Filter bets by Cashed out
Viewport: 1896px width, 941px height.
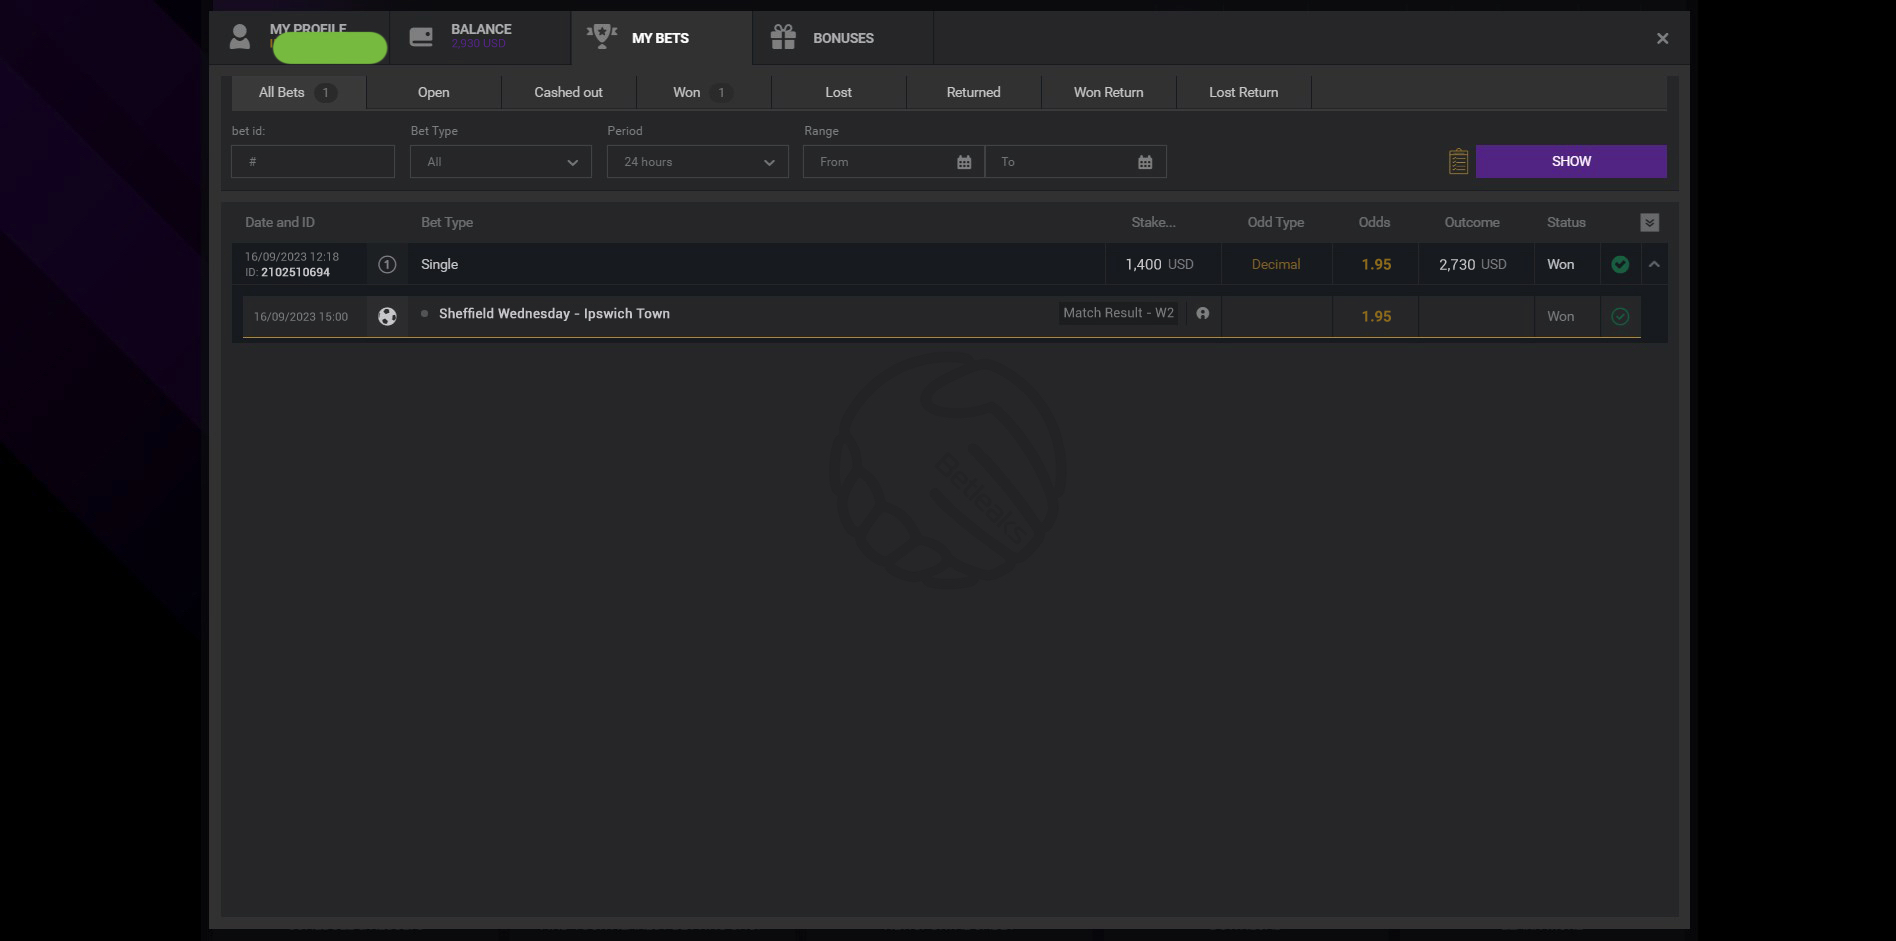[568, 92]
